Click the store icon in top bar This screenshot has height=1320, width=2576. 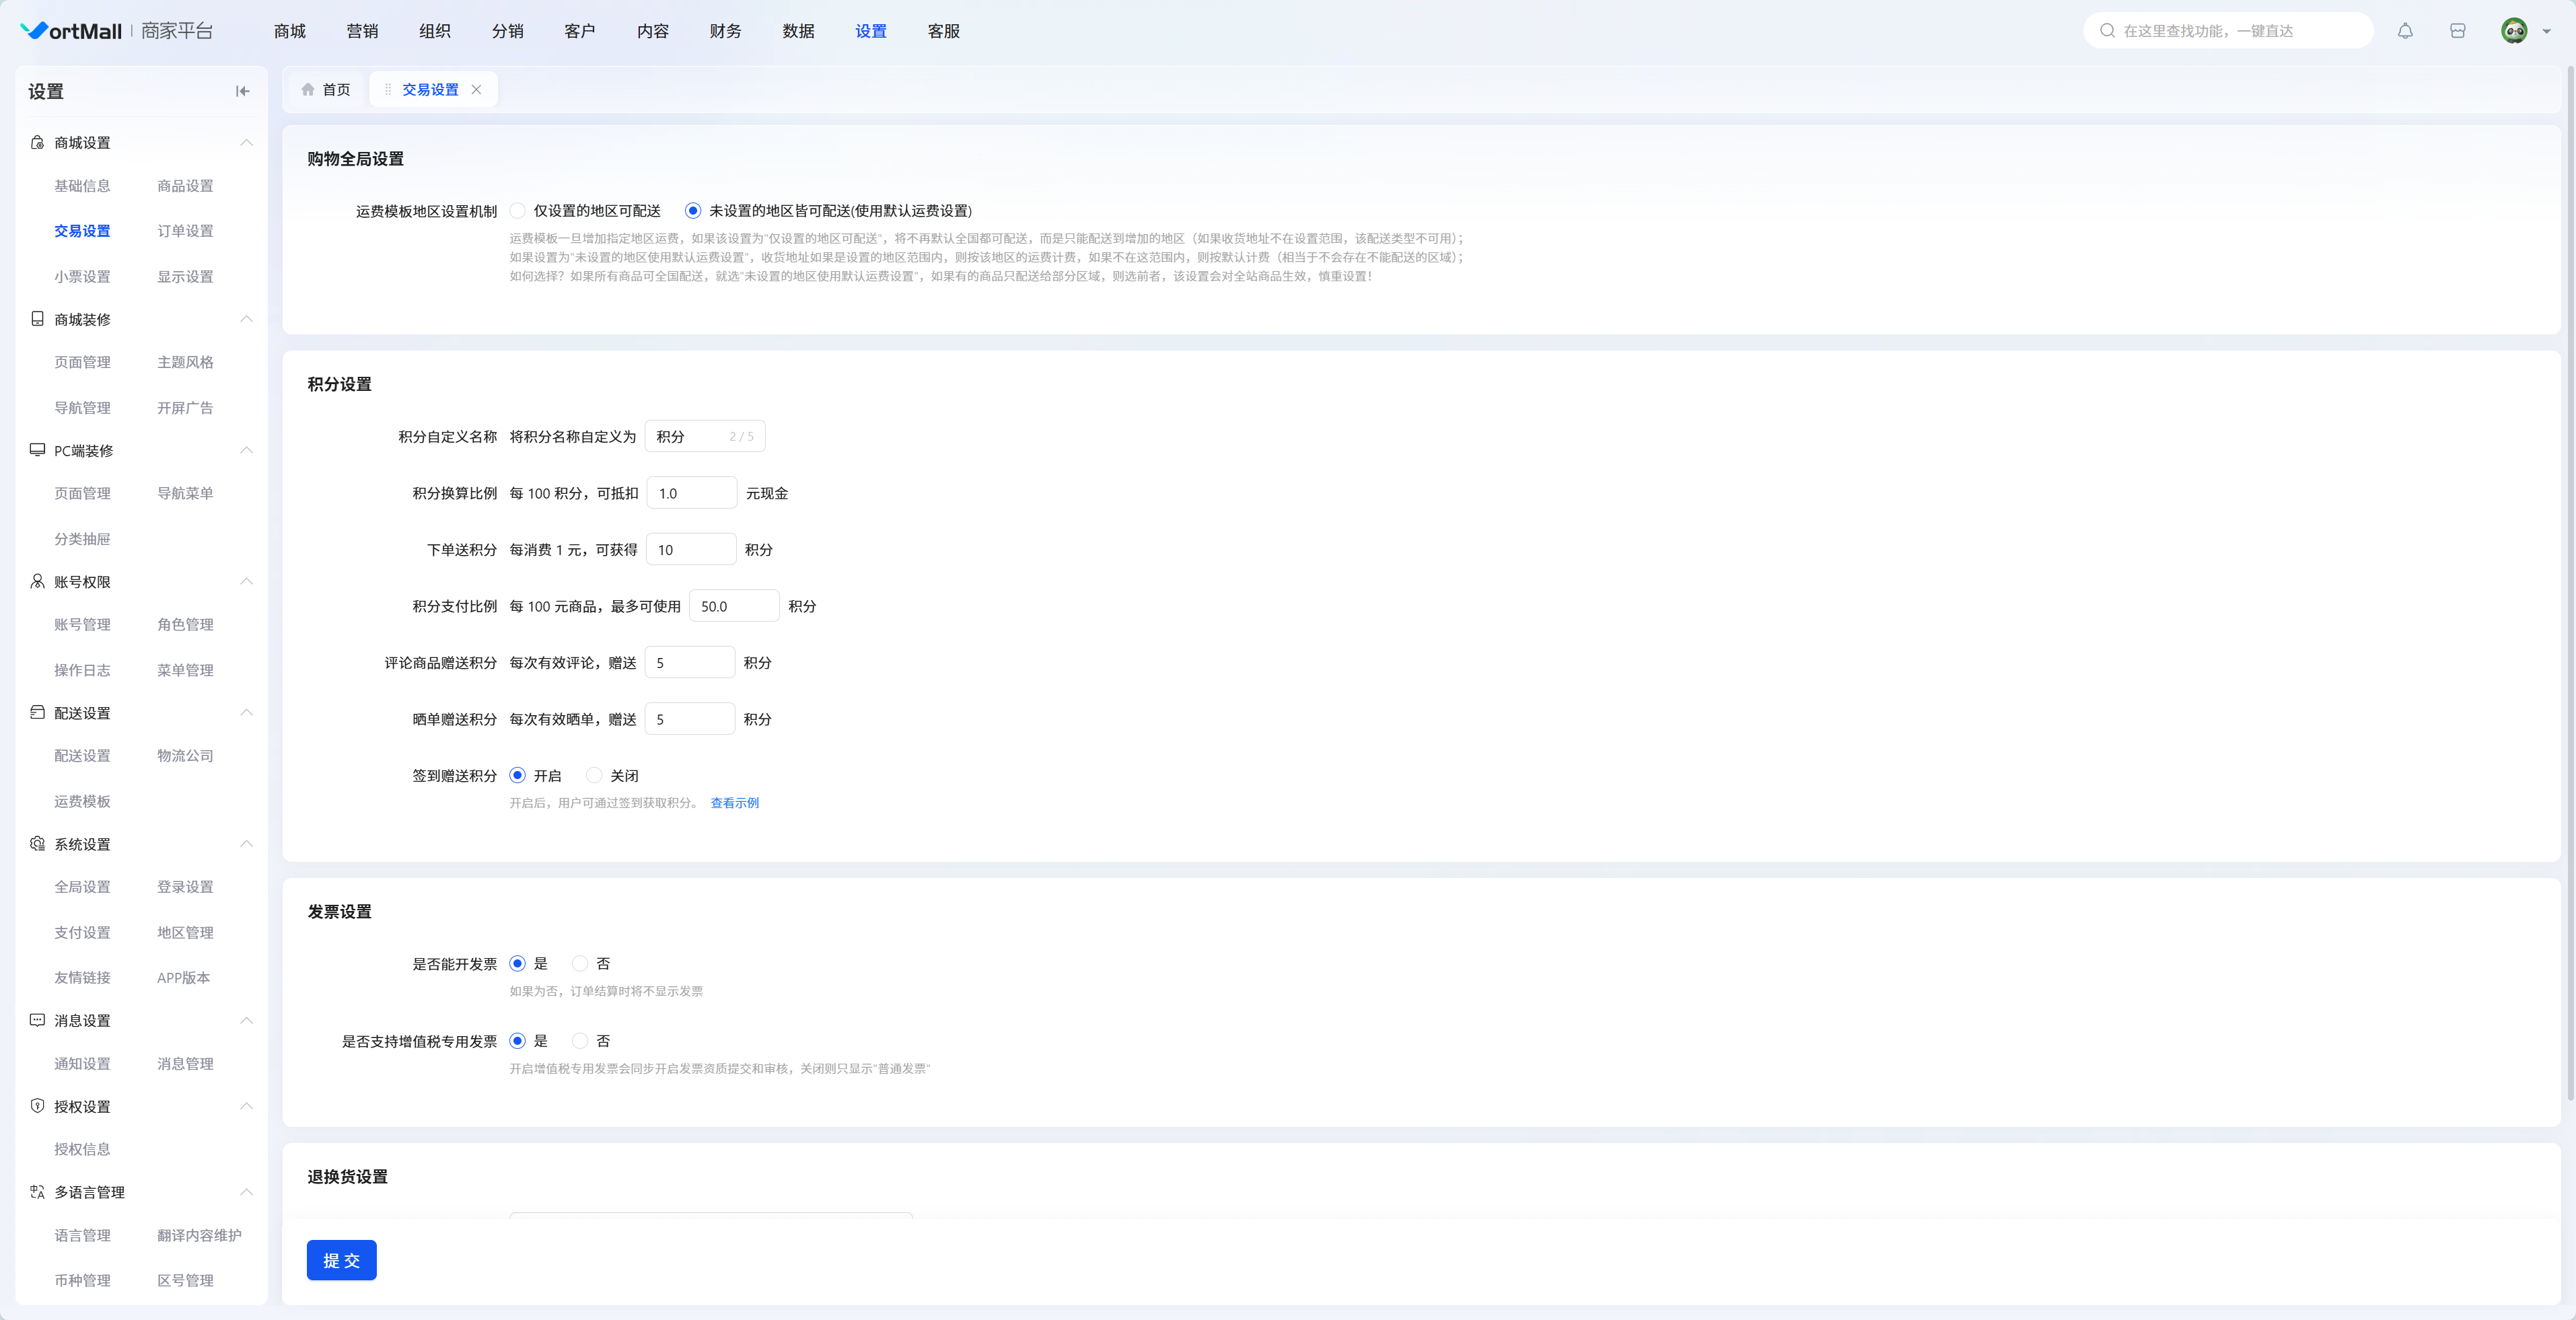[2457, 31]
